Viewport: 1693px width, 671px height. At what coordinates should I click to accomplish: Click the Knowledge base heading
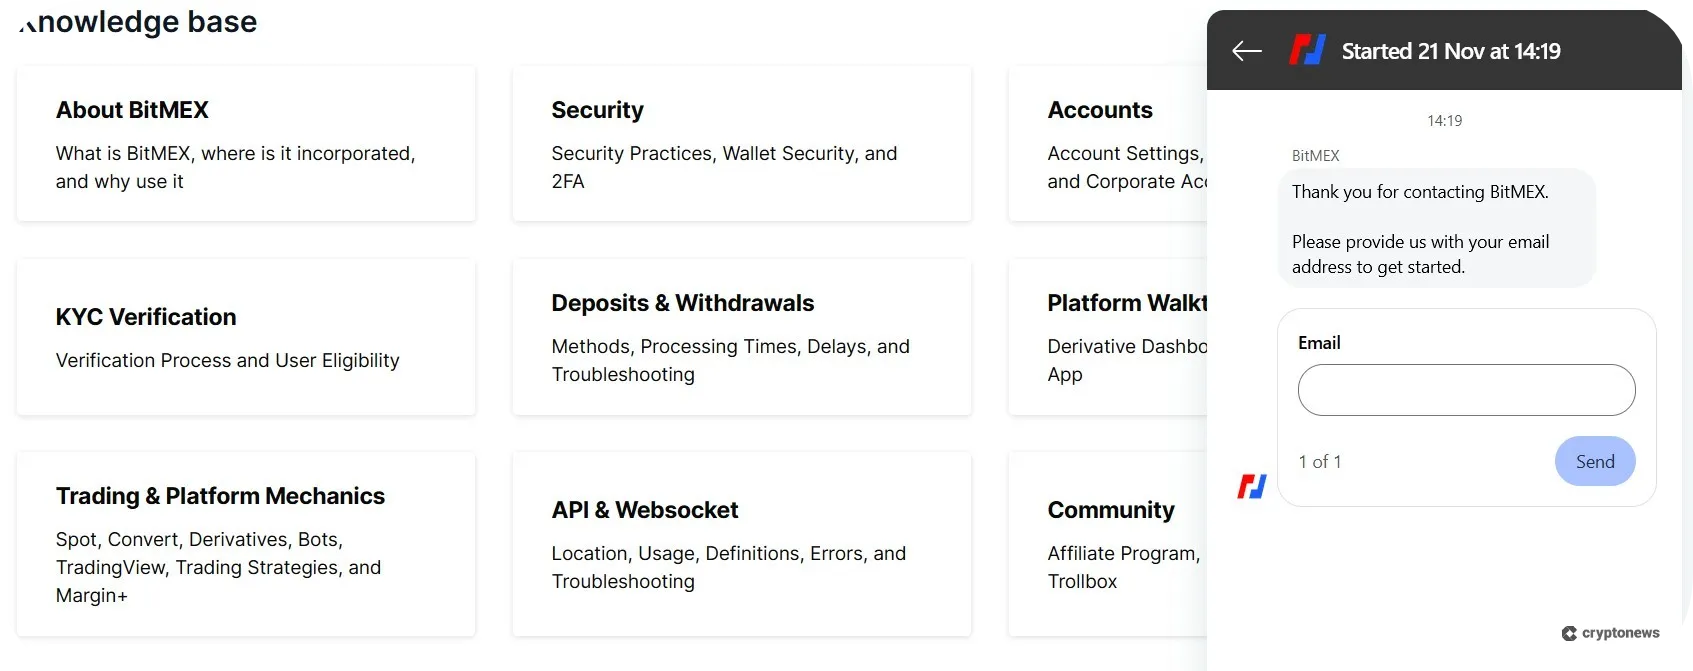coord(138,21)
